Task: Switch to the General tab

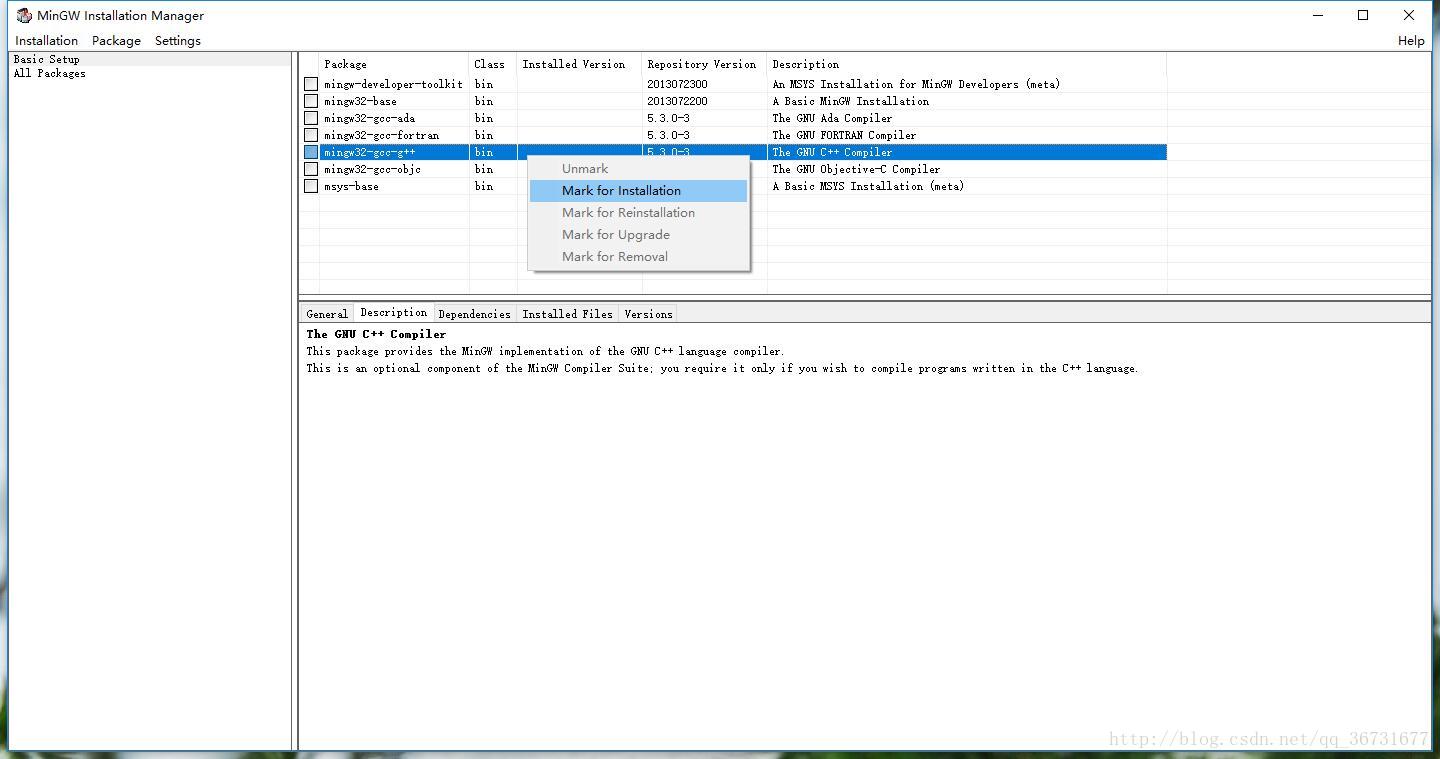Action: (x=327, y=314)
